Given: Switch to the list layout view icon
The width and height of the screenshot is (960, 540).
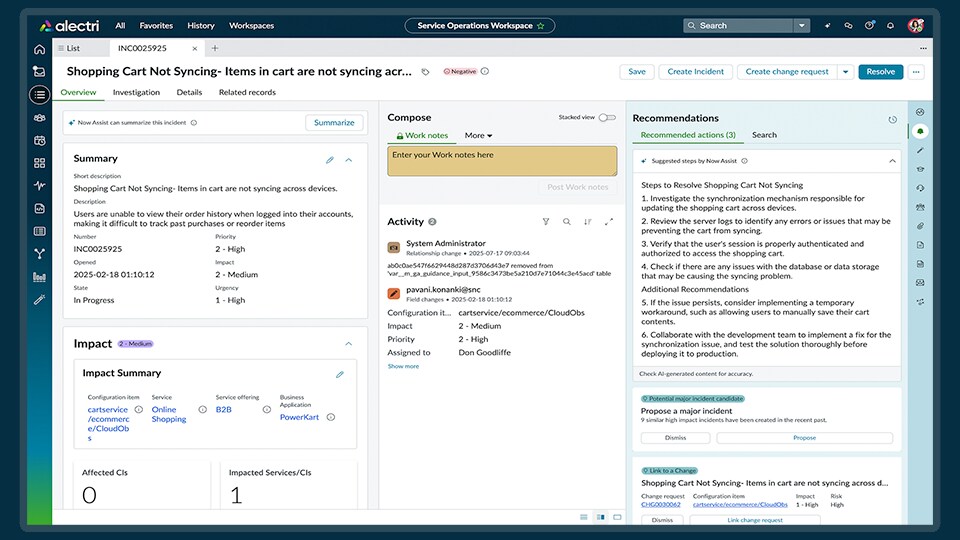Looking at the screenshot, I should point(583,517).
